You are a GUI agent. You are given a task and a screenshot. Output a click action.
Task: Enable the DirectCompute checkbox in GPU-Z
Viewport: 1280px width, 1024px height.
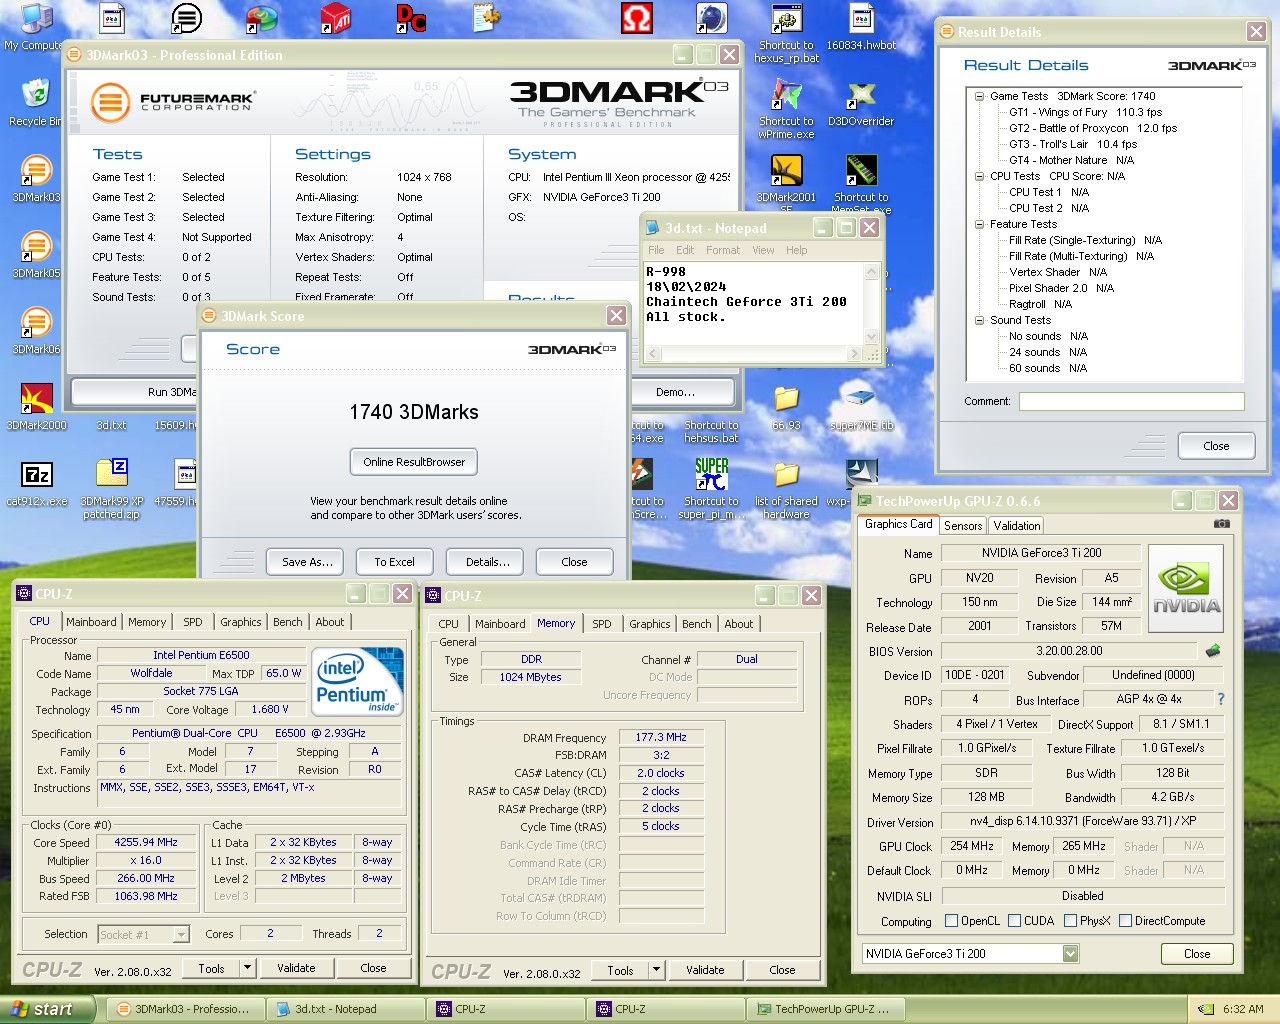(1125, 921)
